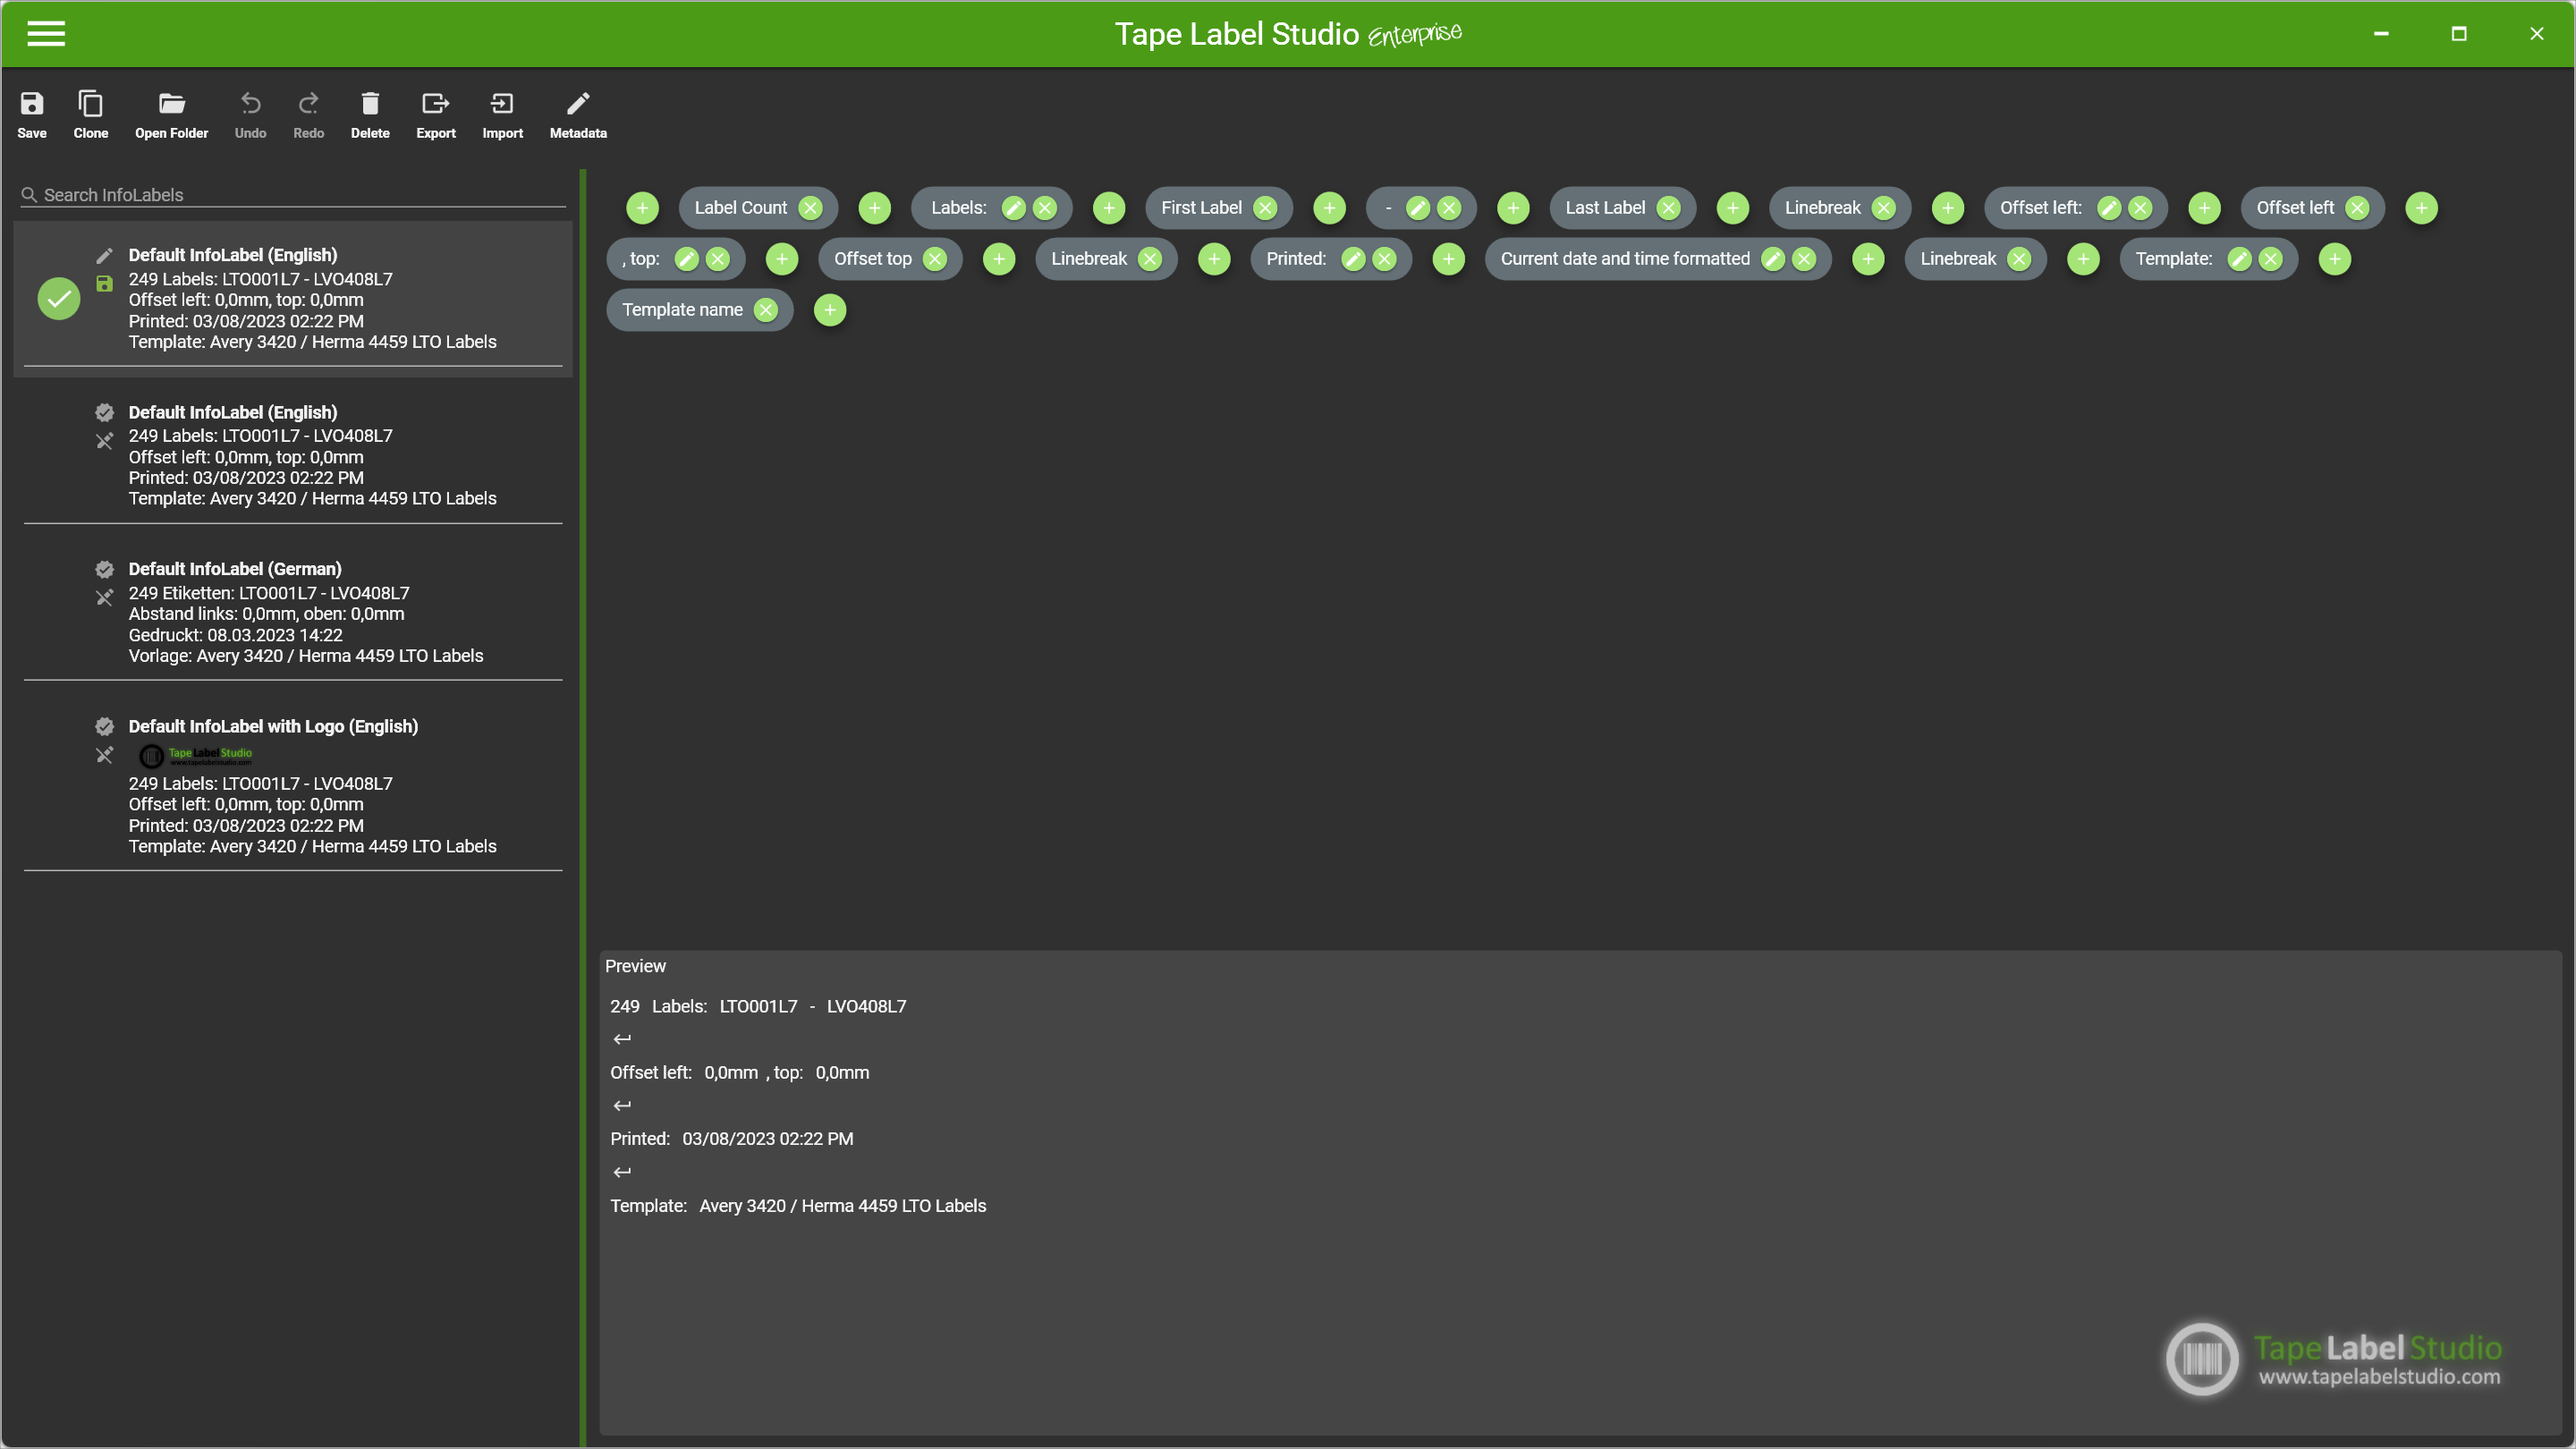The height and width of the screenshot is (1449, 2576).
Task: Click crossed-pencil icon on InfoLabel with Logo
Action: (x=104, y=755)
